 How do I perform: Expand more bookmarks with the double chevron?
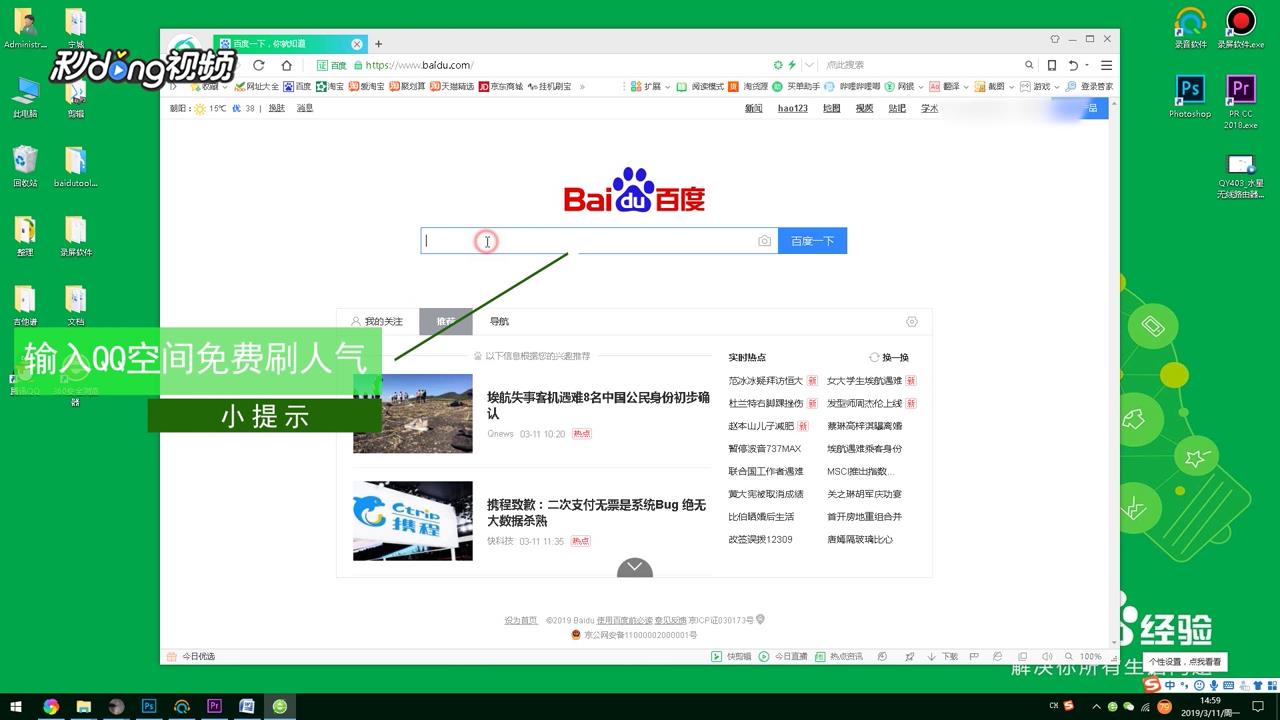click(x=582, y=87)
